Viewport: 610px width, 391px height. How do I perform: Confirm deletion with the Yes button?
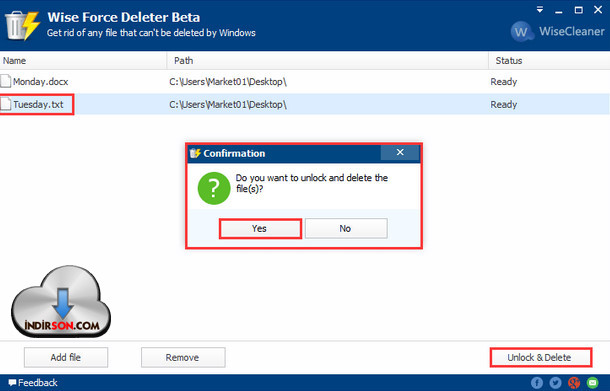coord(260,228)
